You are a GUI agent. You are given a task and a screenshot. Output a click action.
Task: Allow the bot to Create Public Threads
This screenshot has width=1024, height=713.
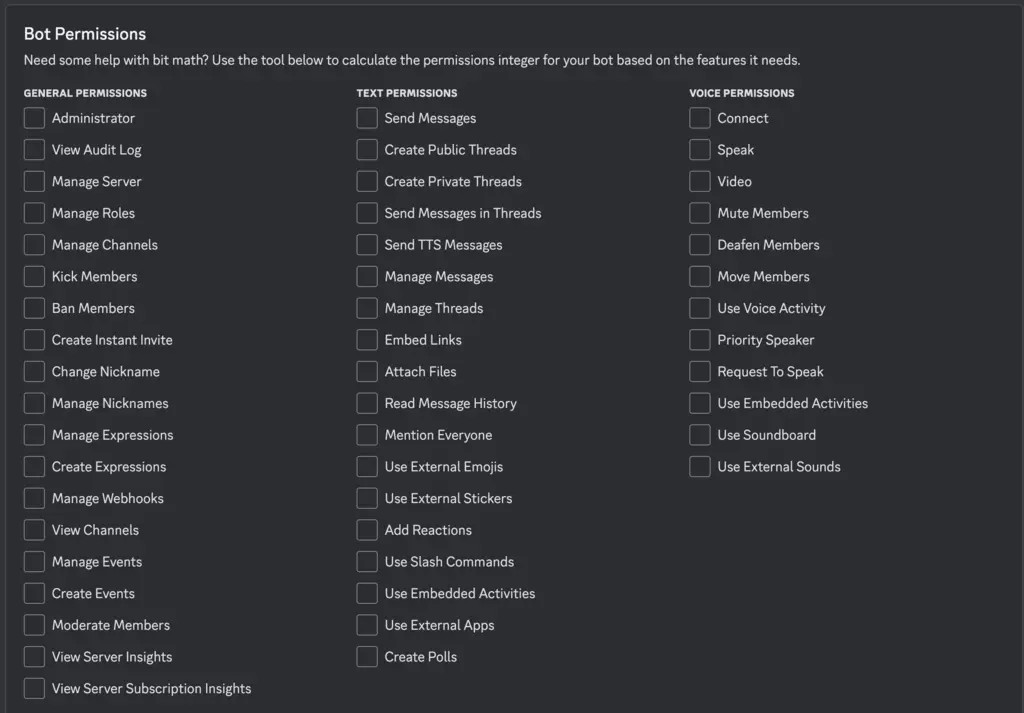[366, 149]
